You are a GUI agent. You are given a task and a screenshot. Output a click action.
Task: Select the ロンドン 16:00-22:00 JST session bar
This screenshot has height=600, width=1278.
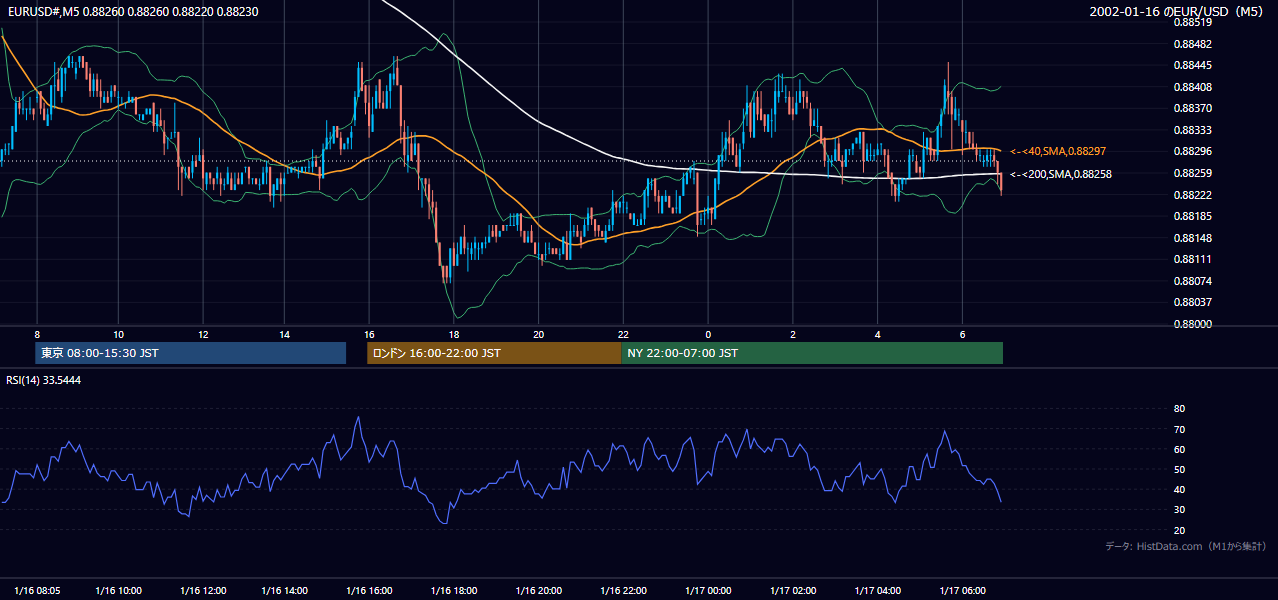pos(494,353)
